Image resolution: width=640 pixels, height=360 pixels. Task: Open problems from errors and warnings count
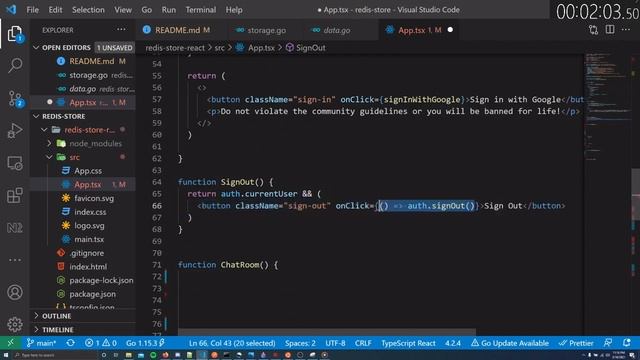point(100,343)
